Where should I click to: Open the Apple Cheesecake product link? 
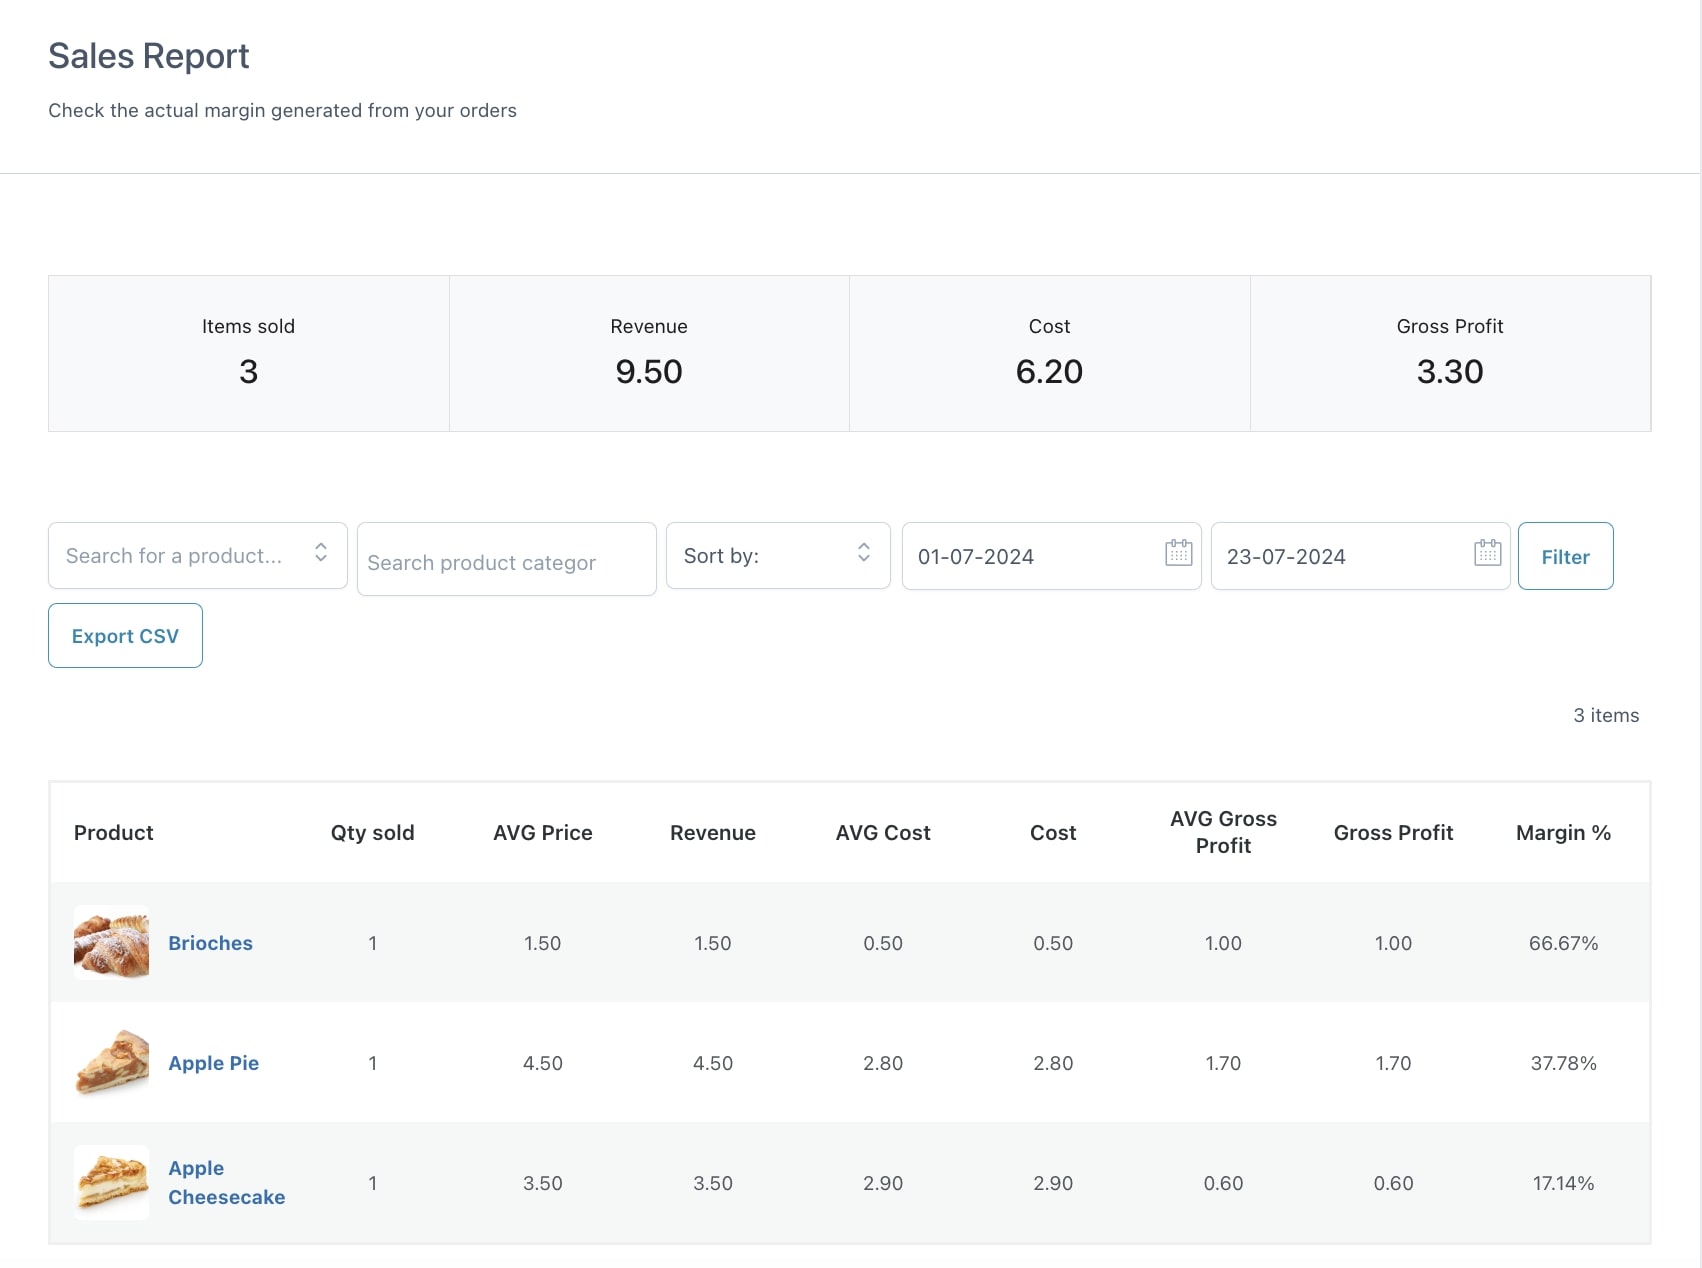point(226,1183)
